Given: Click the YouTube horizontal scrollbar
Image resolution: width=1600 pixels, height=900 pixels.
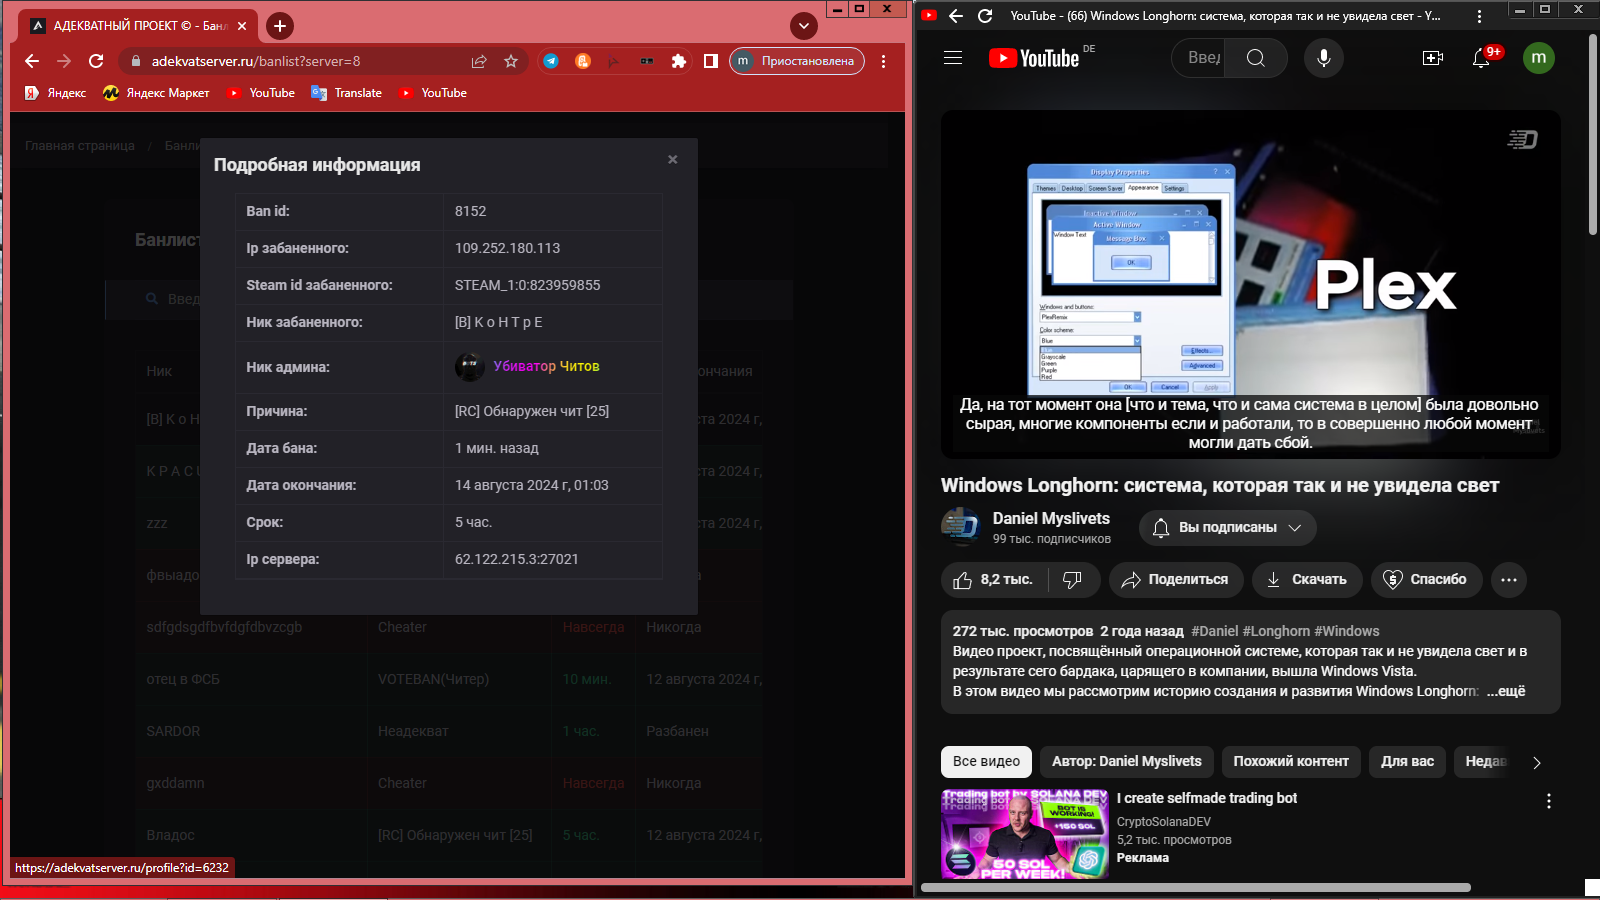Looking at the screenshot, I should click(1196, 887).
